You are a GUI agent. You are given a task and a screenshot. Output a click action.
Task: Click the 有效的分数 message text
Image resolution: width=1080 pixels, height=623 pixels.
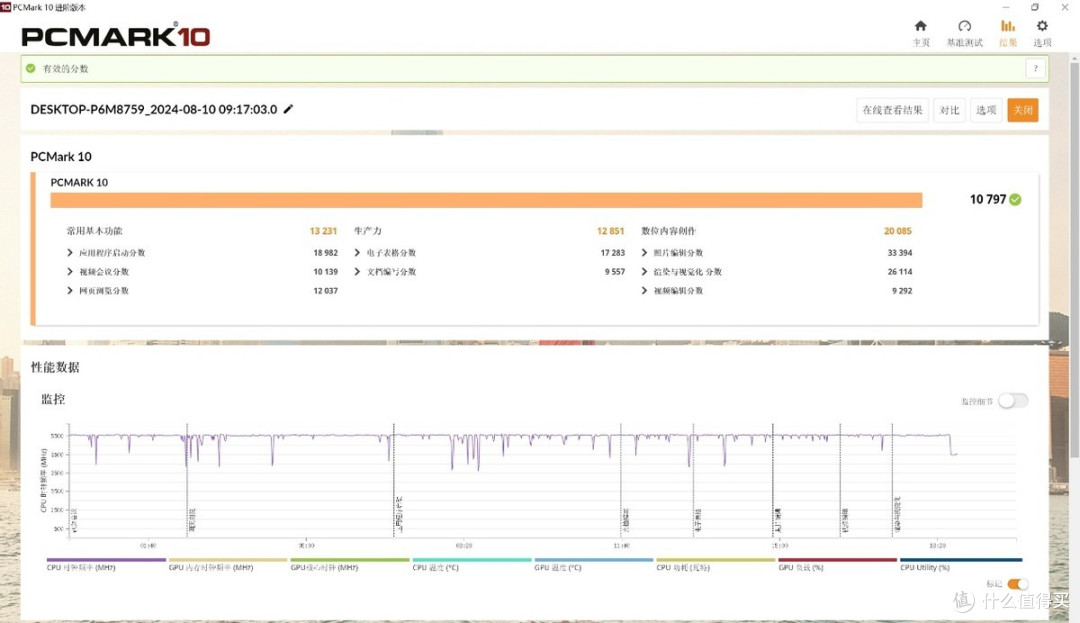(65, 69)
